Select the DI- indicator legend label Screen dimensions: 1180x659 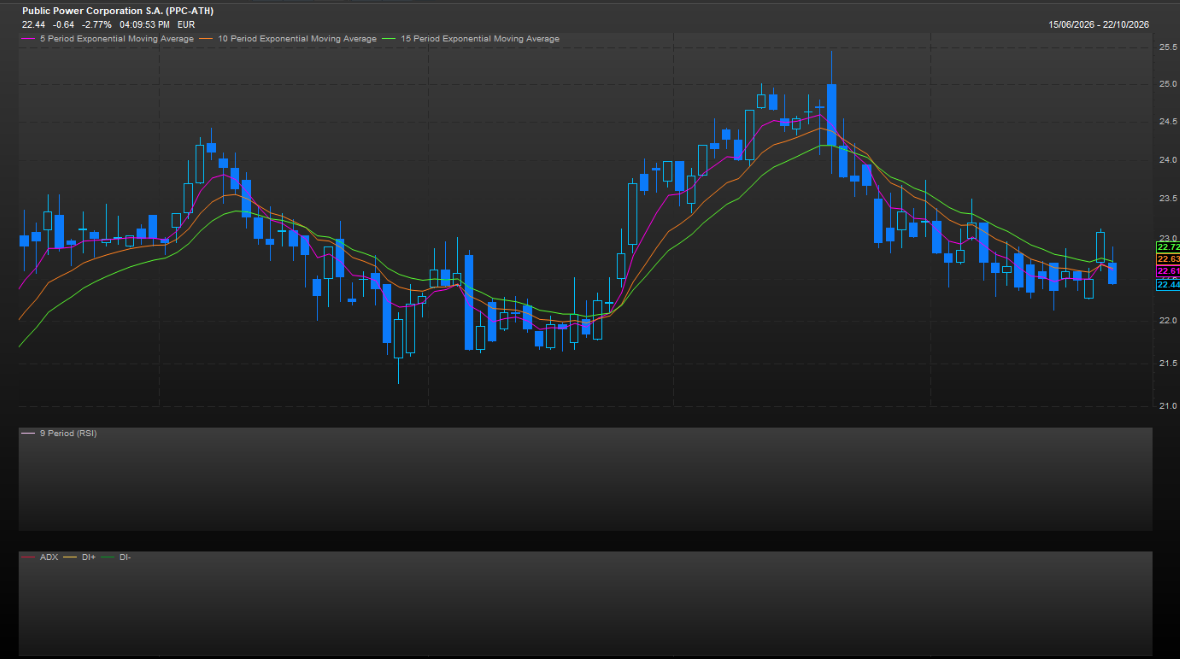125,557
